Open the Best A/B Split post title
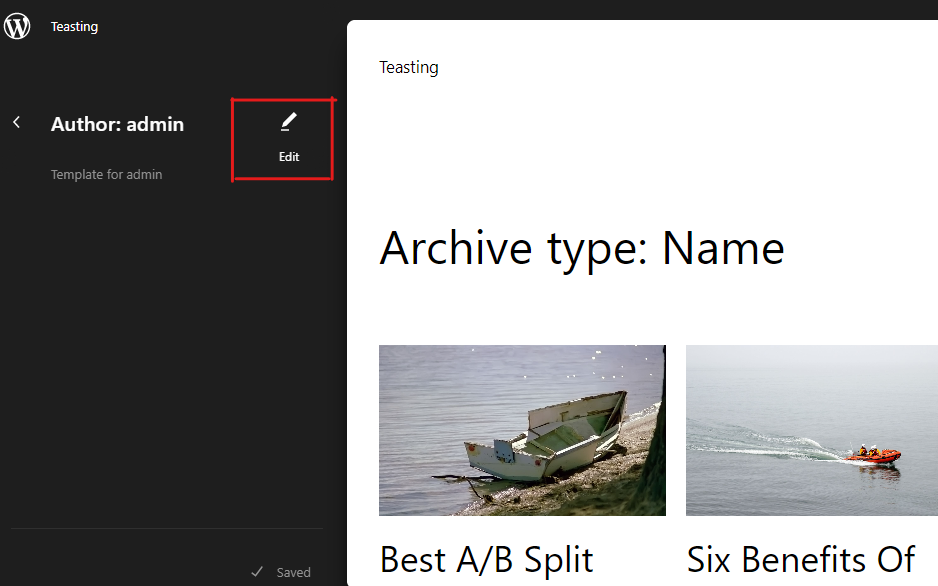 tap(486, 560)
